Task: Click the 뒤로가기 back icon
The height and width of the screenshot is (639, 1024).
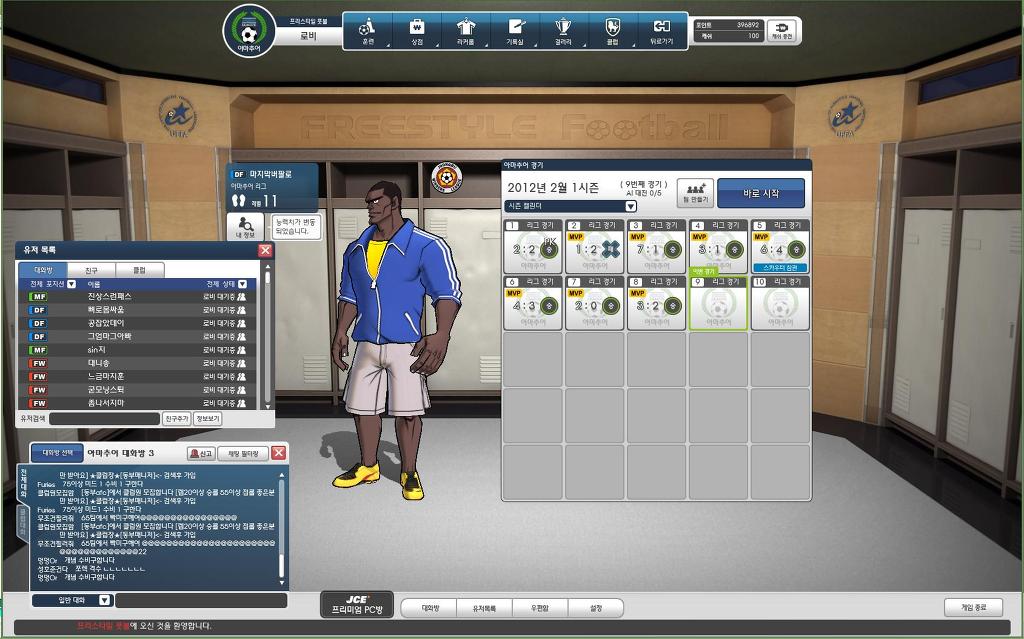Action: tap(661, 30)
